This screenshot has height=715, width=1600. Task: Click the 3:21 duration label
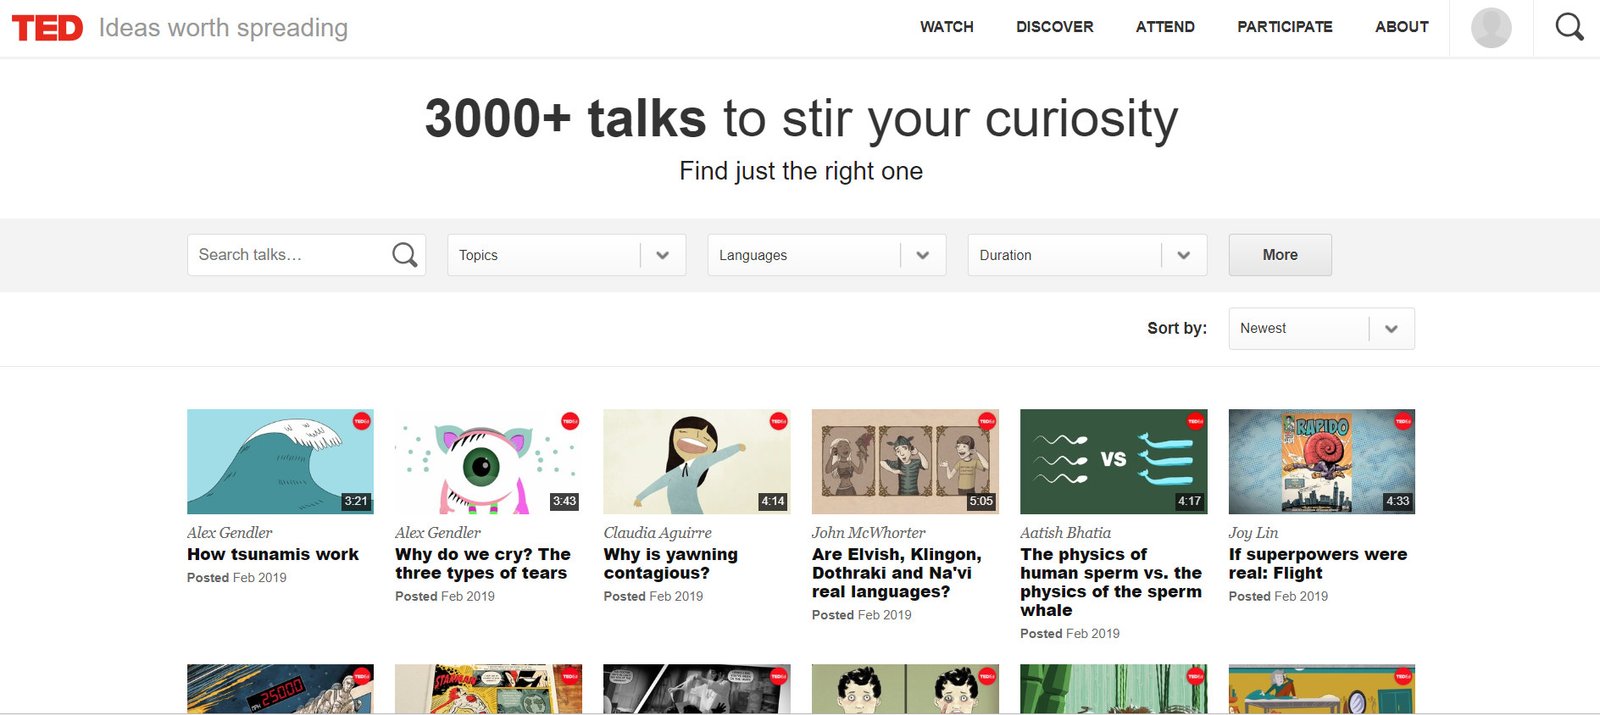coord(356,501)
